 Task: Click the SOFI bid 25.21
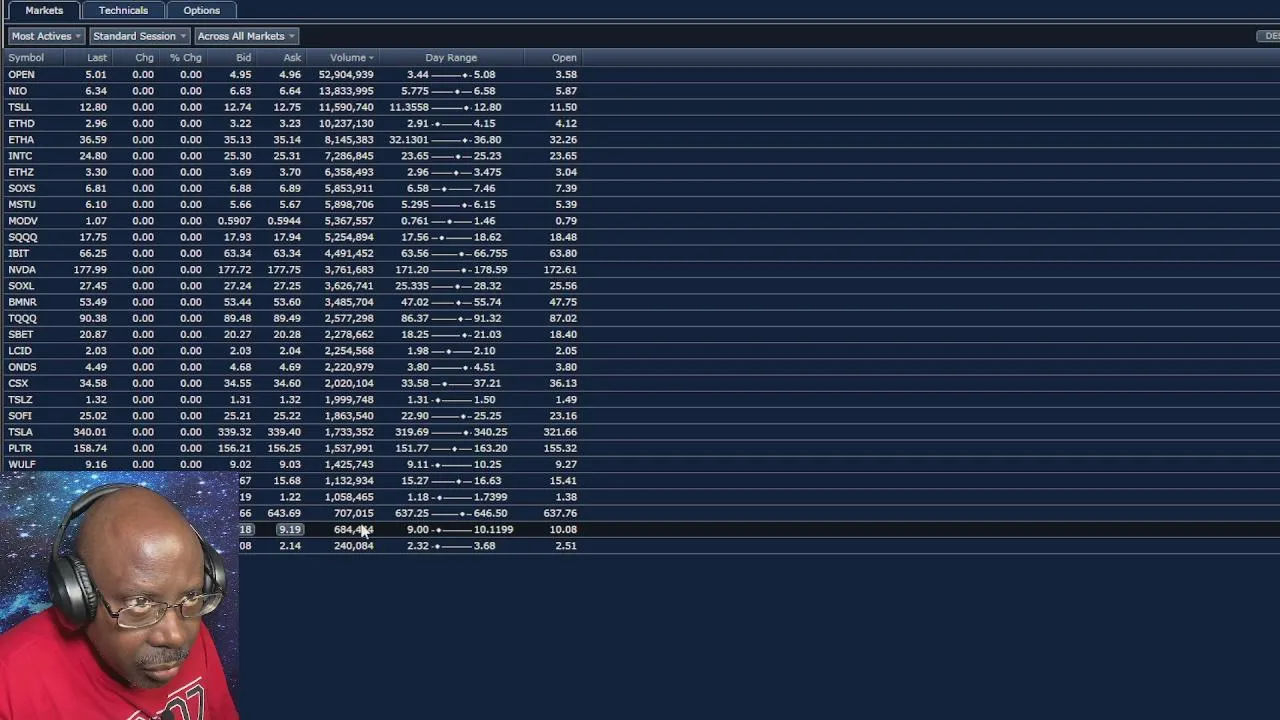pyautogui.click(x=238, y=416)
